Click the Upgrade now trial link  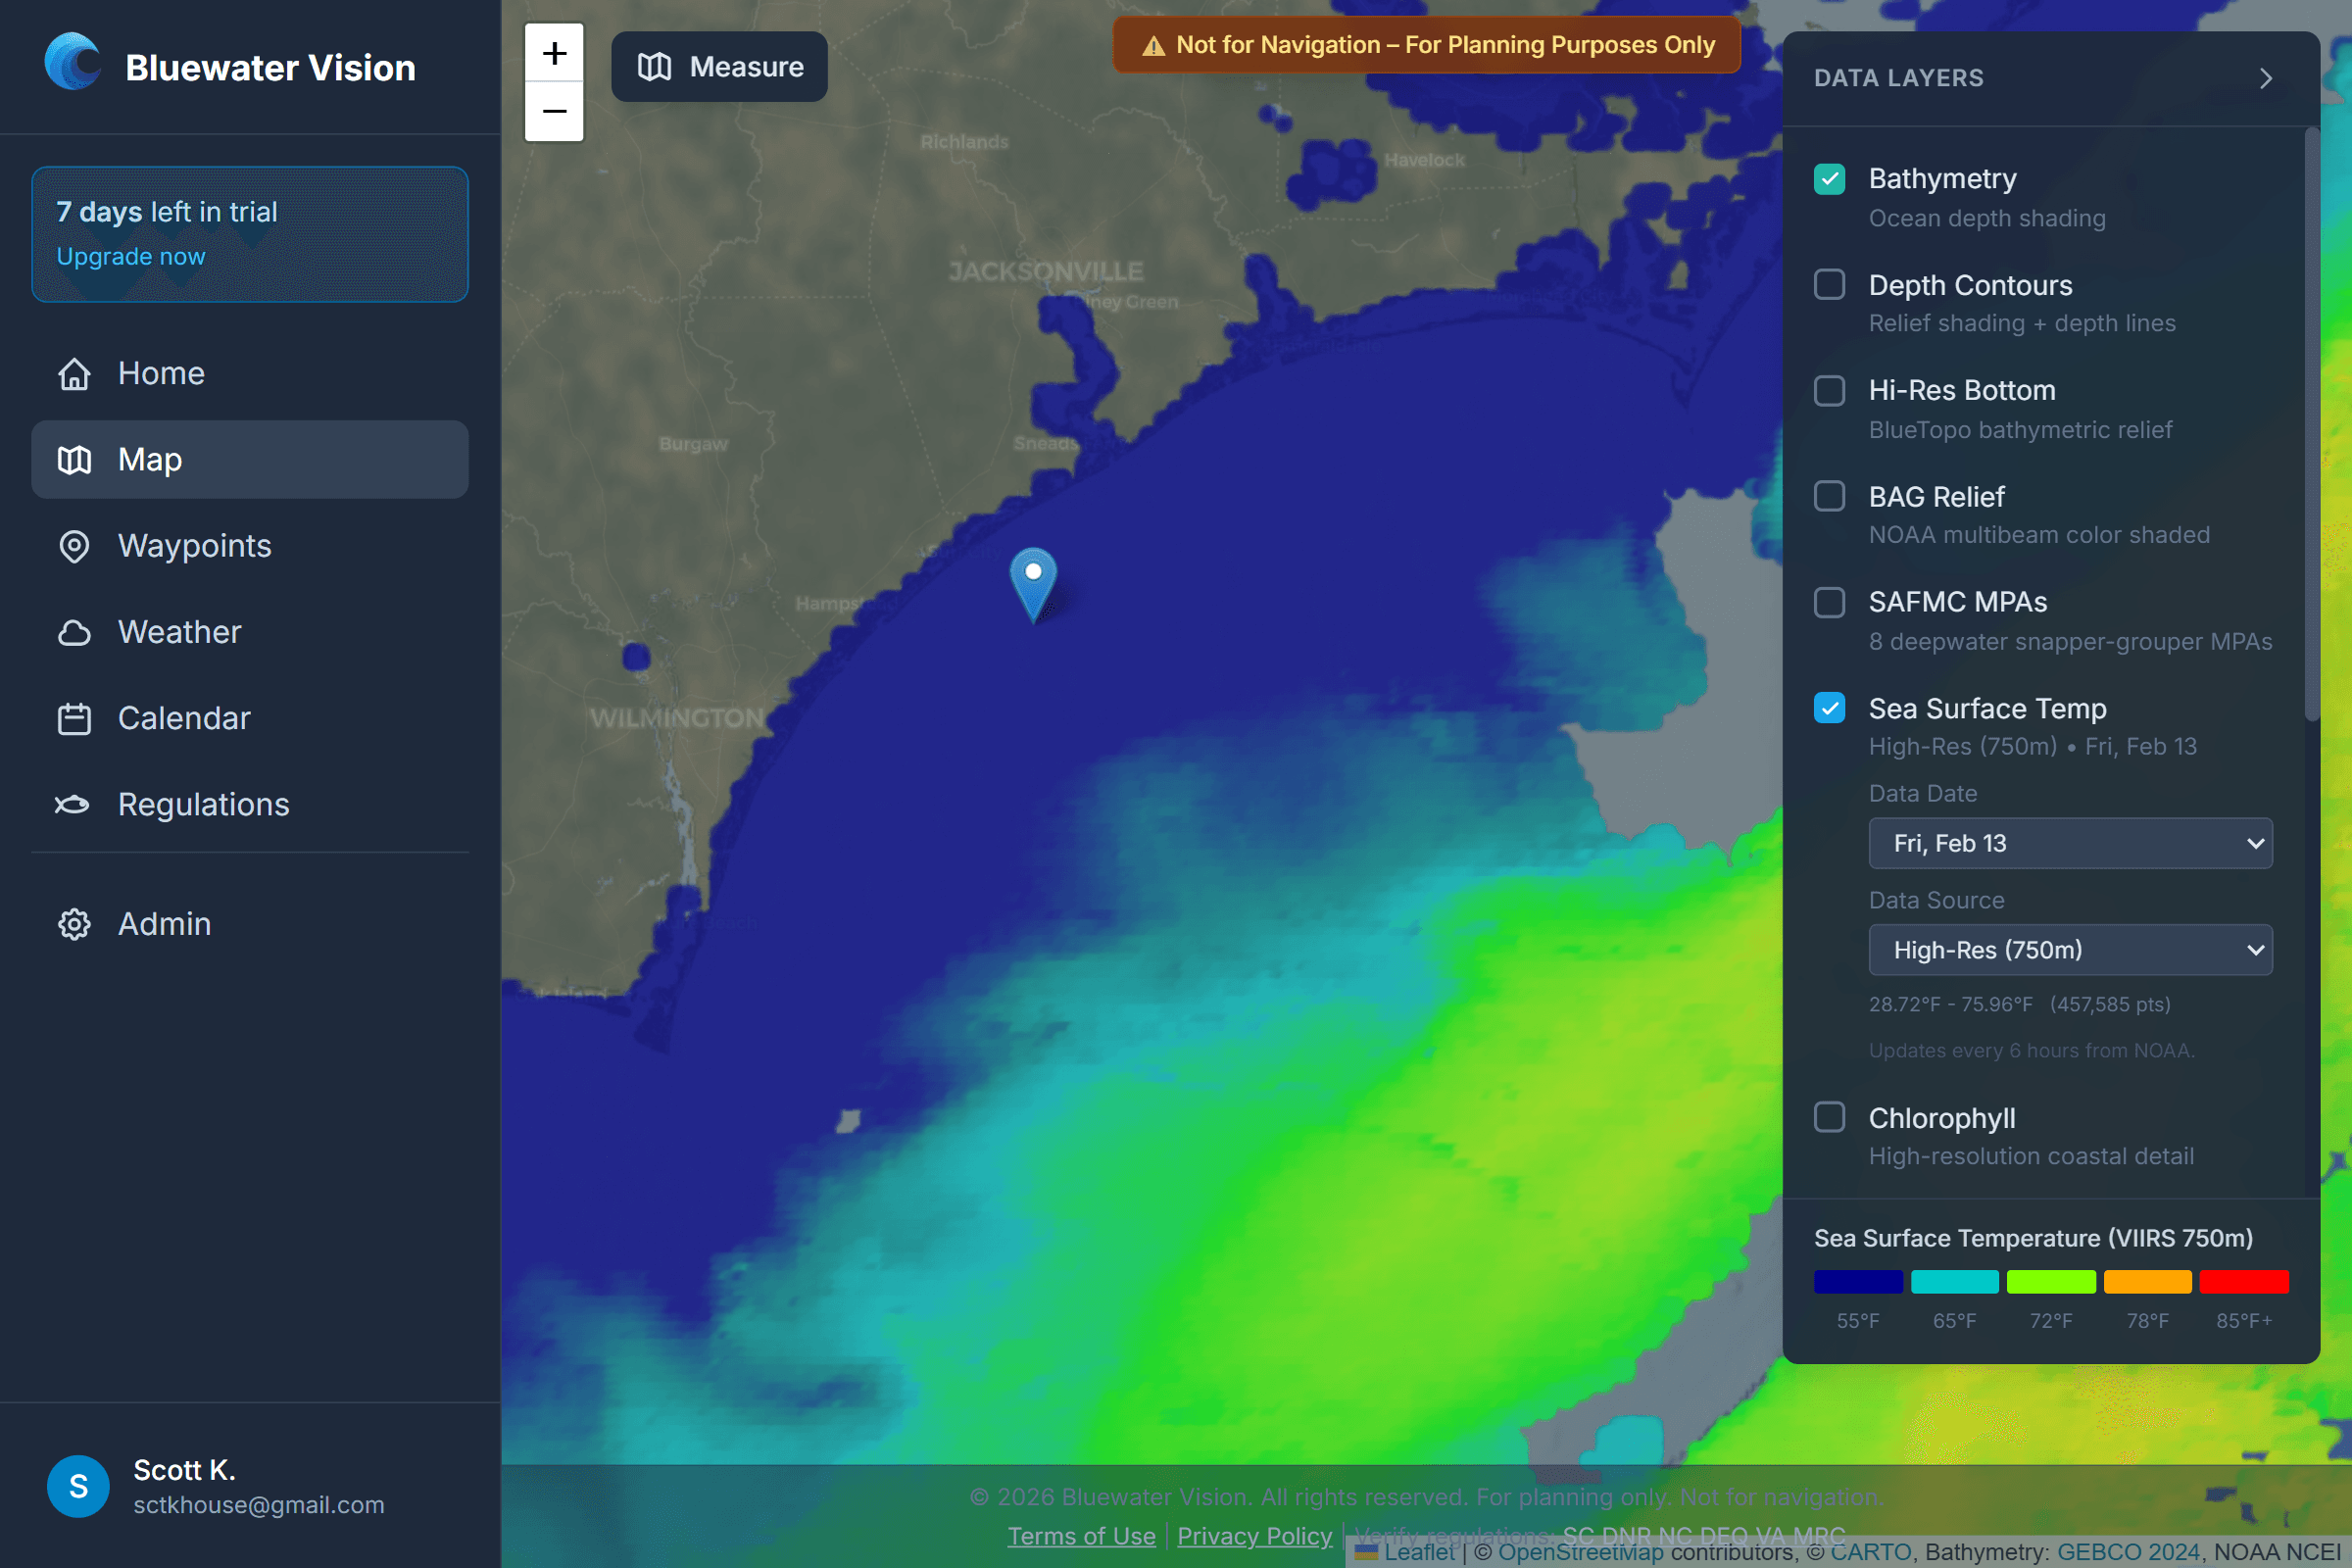(130, 256)
